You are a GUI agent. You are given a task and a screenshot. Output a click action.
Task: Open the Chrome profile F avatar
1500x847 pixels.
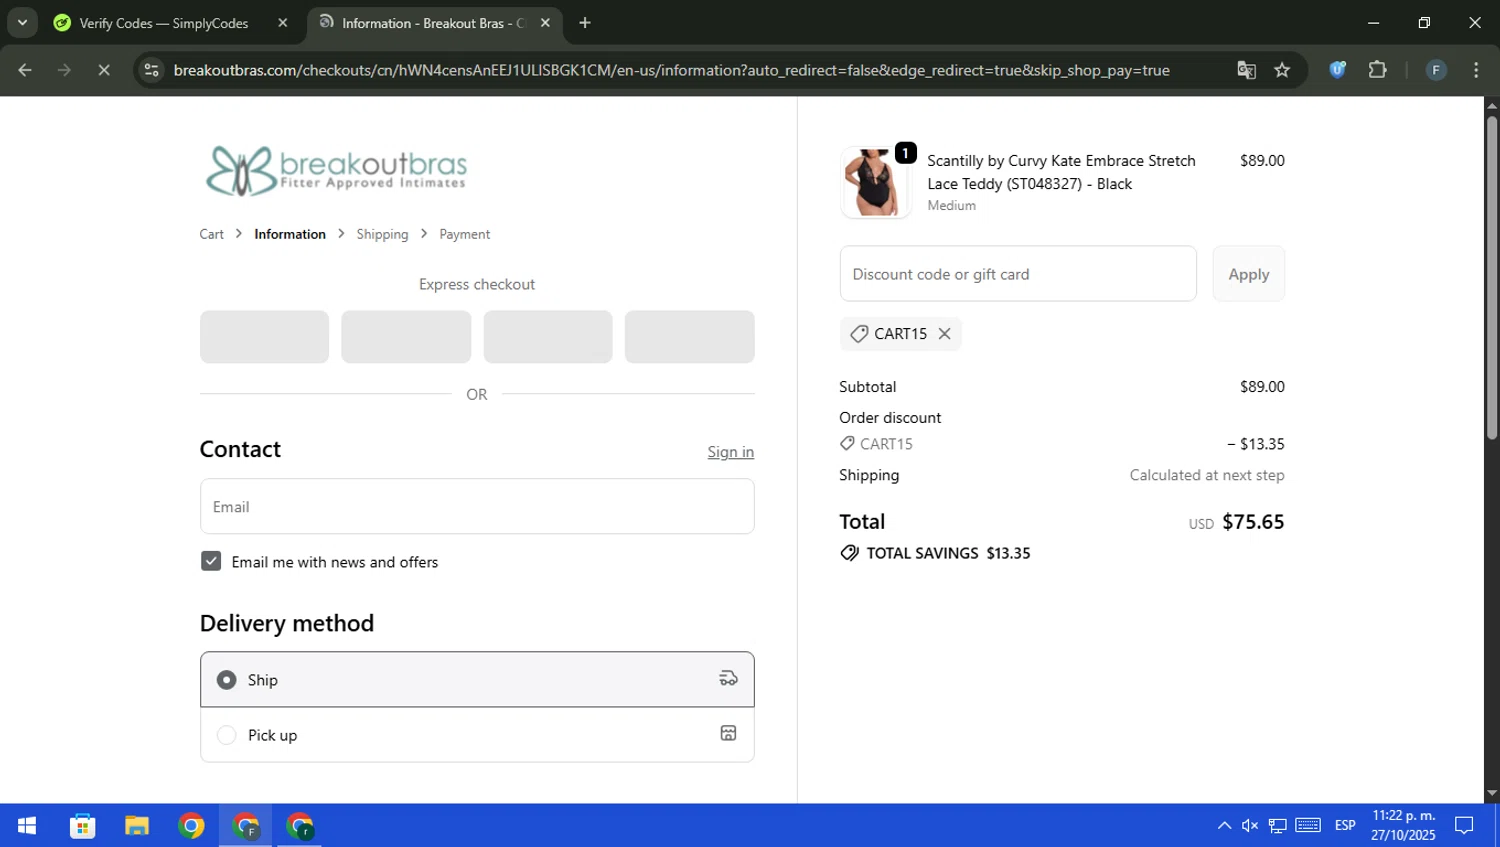(x=1436, y=70)
